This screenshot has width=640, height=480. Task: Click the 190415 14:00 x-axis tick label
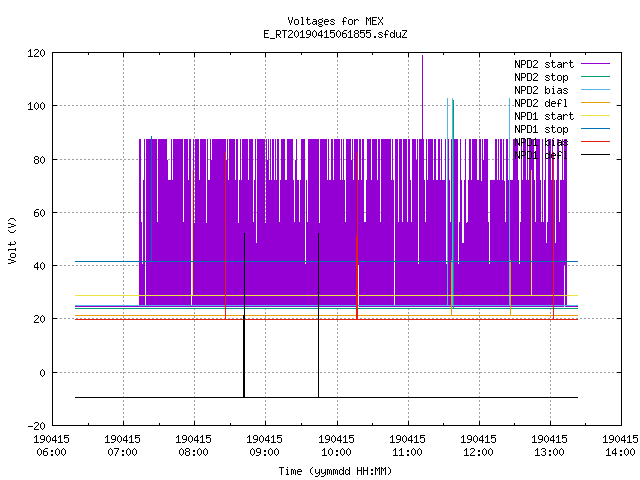pyautogui.click(x=620, y=446)
